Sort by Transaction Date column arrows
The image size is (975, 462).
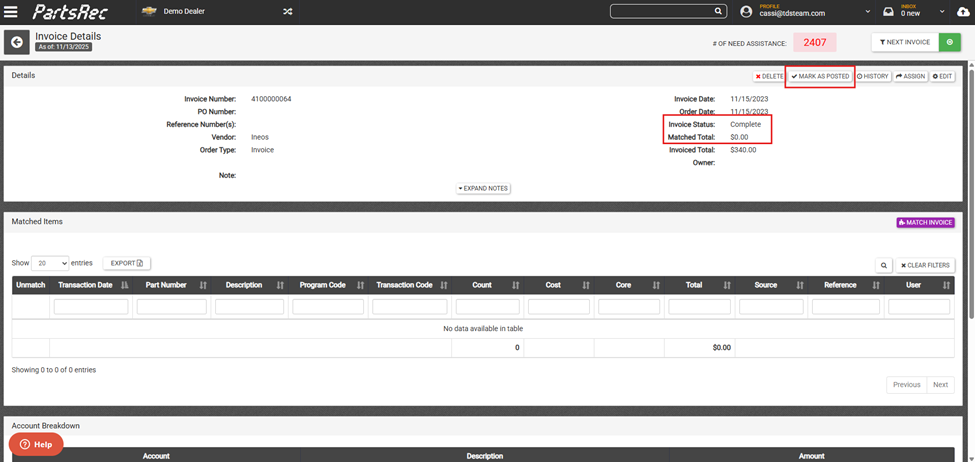pos(124,285)
